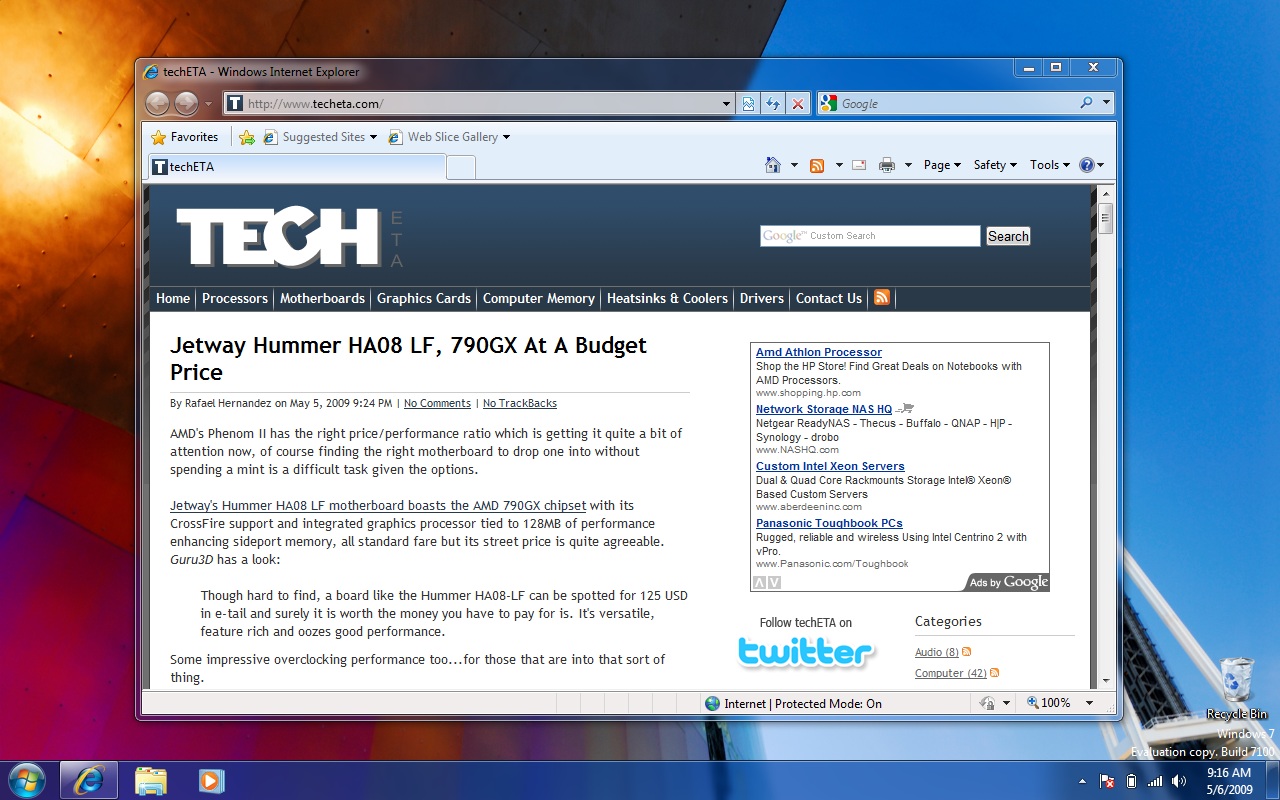Toggle Compatibility View icon
This screenshot has height=800, width=1280.
(748, 103)
